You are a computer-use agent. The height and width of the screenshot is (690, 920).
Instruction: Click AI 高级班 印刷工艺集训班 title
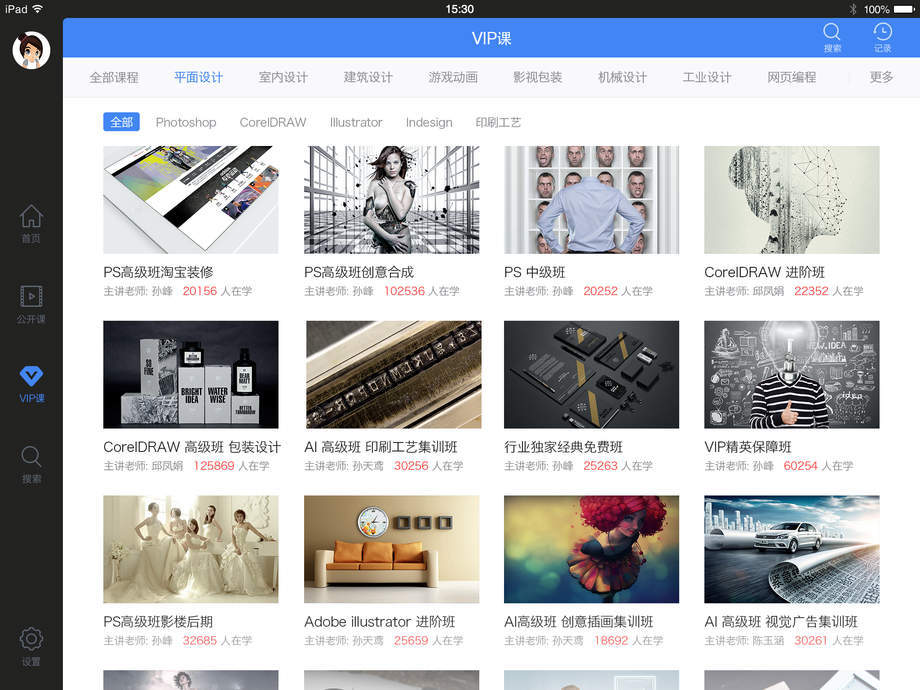pyautogui.click(x=381, y=447)
